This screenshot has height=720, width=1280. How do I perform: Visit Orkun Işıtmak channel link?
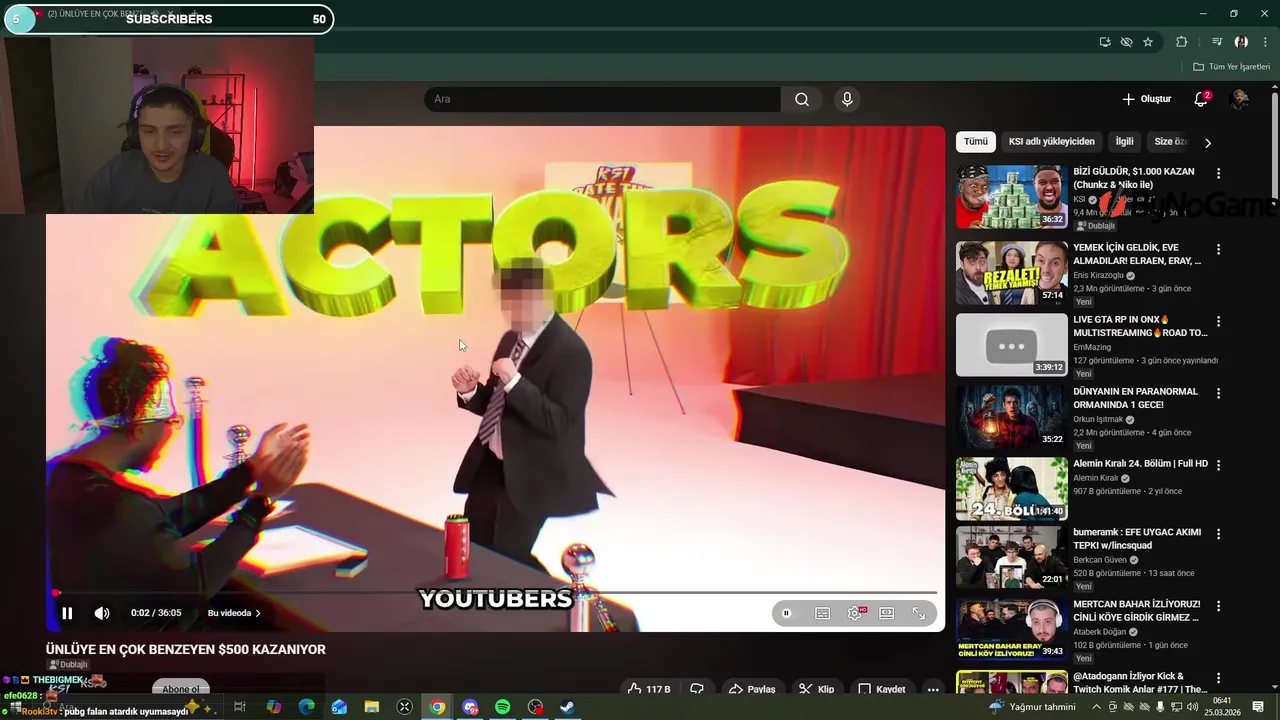click(x=1097, y=419)
